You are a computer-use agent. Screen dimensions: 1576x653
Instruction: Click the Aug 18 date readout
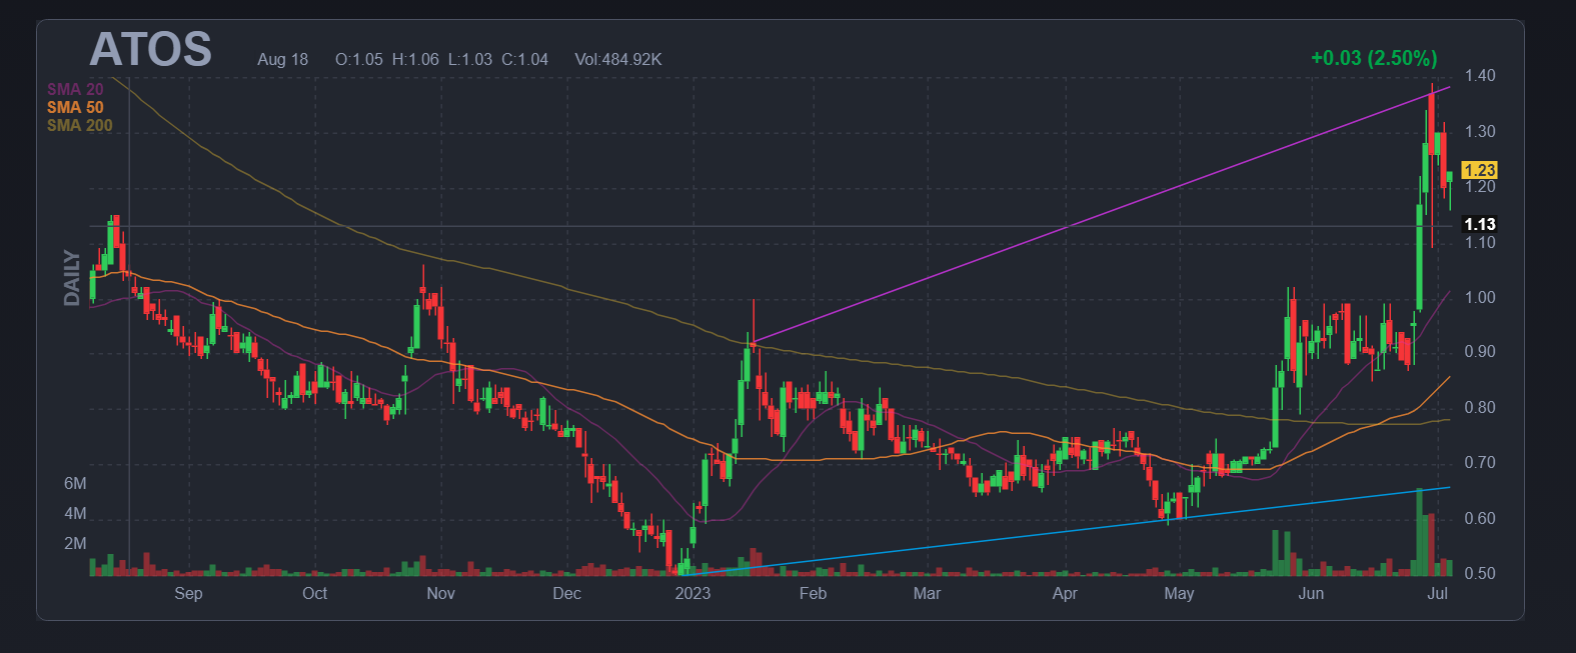(x=283, y=59)
